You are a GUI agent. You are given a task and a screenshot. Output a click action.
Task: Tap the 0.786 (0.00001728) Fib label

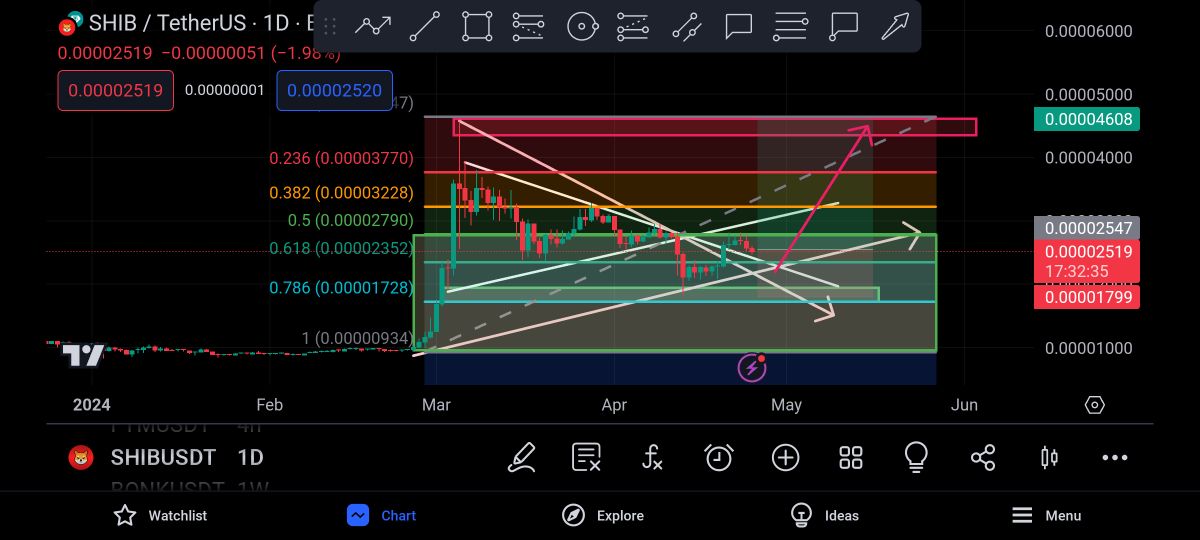(x=341, y=288)
